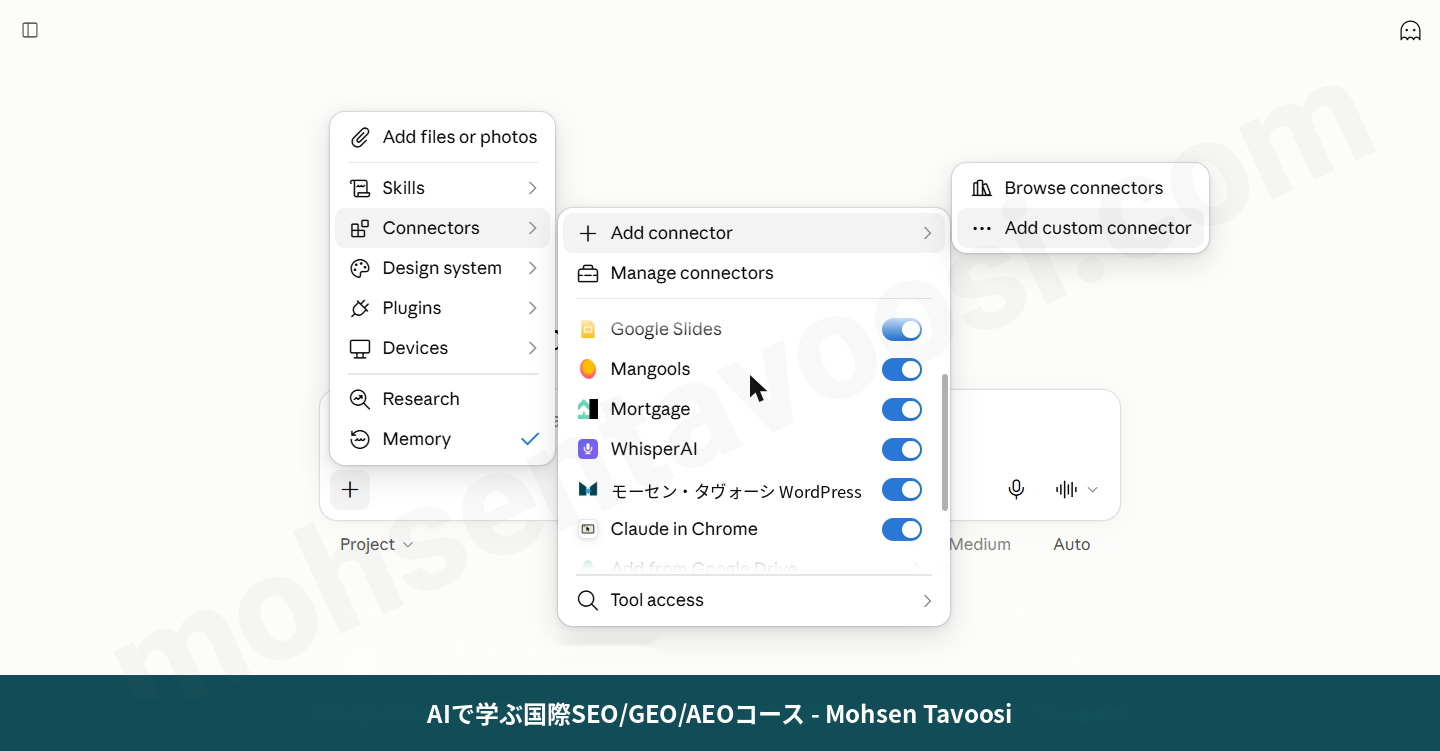Click the Mortgage house logo icon
The image size is (1440, 751).
[588, 409]
